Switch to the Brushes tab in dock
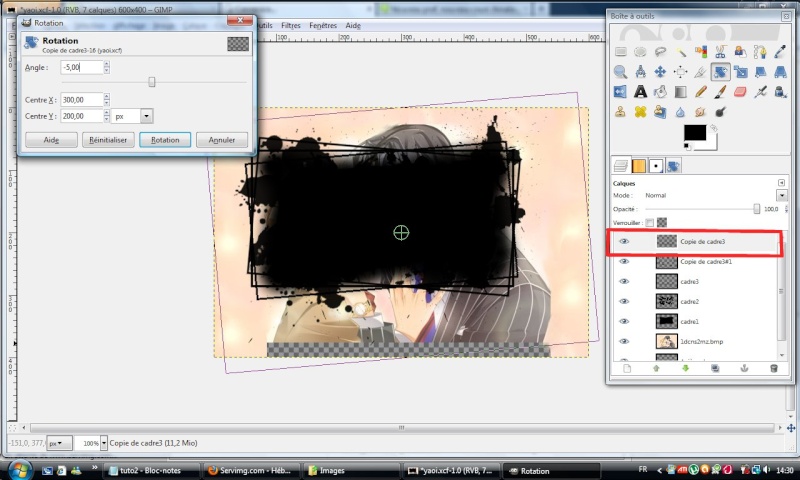The height and width of the screenshot is (480, 800). 656,166
